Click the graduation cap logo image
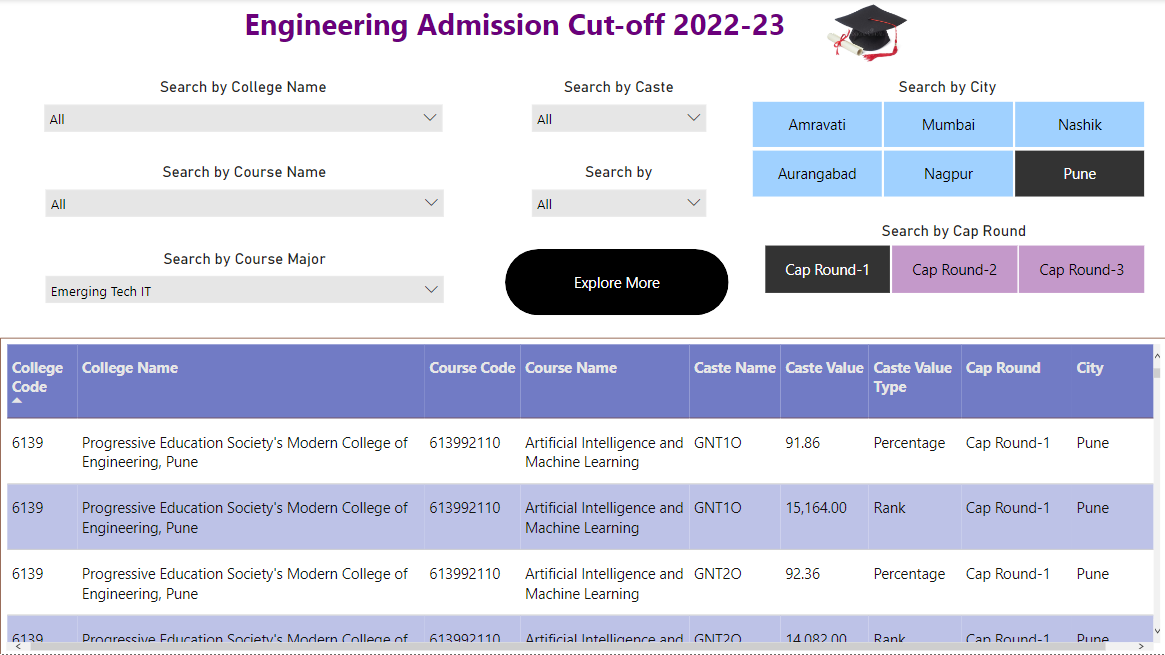This screenshot has height=655, width=1165. (x=866, y=31)
